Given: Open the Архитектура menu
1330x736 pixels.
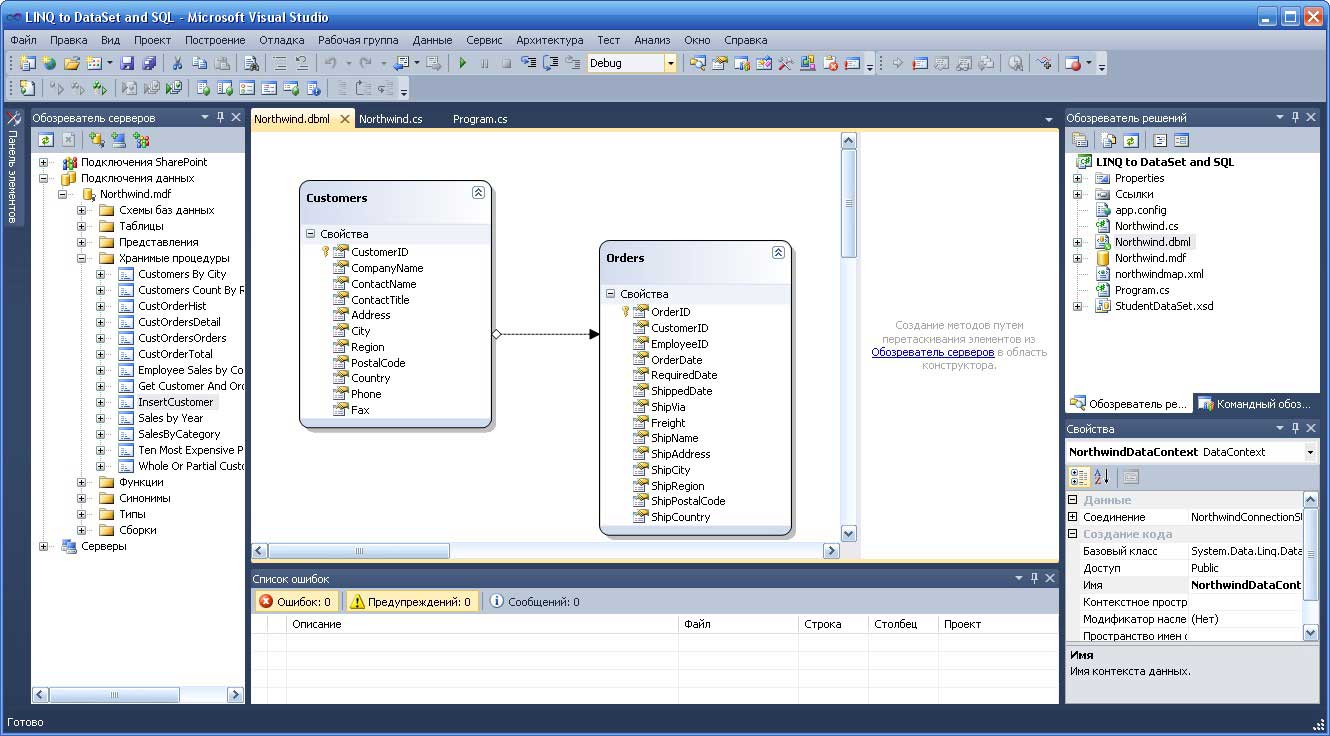Looking at the screenshot, I should coord(549,40).
